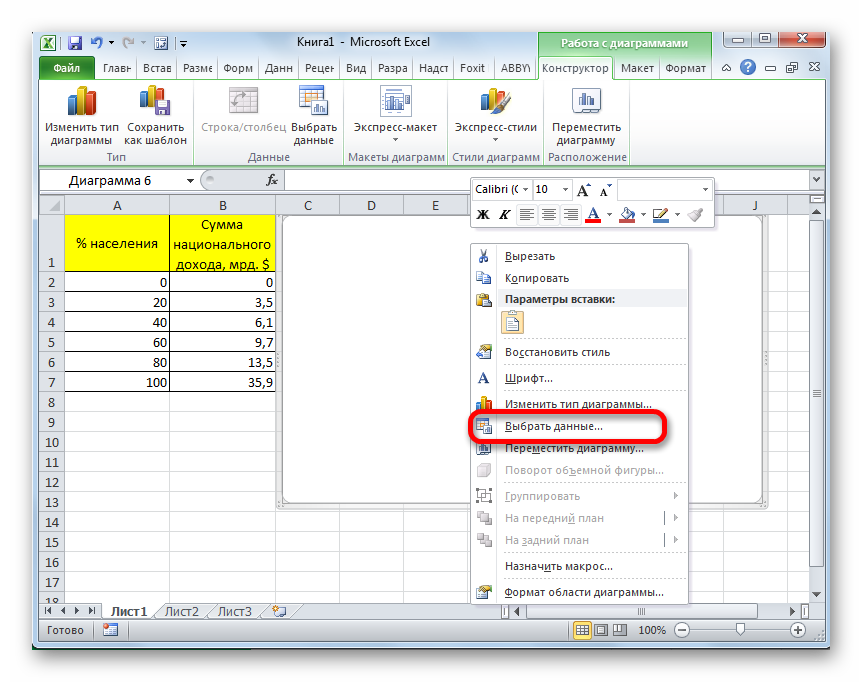This screenshot has width=862, height=682.
Task: Open the chart elements dropdown in mini toolbar
Action: click(x=705, y=190)
